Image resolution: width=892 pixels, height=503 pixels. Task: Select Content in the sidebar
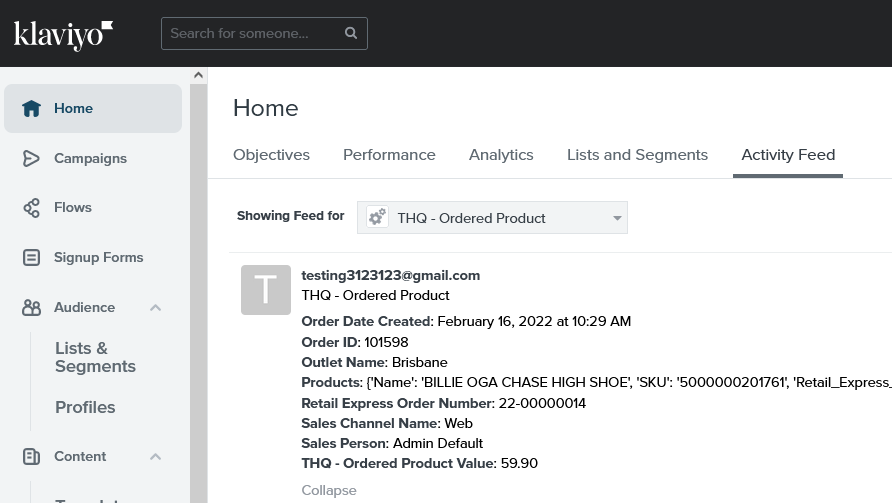[x=80, y=456]
